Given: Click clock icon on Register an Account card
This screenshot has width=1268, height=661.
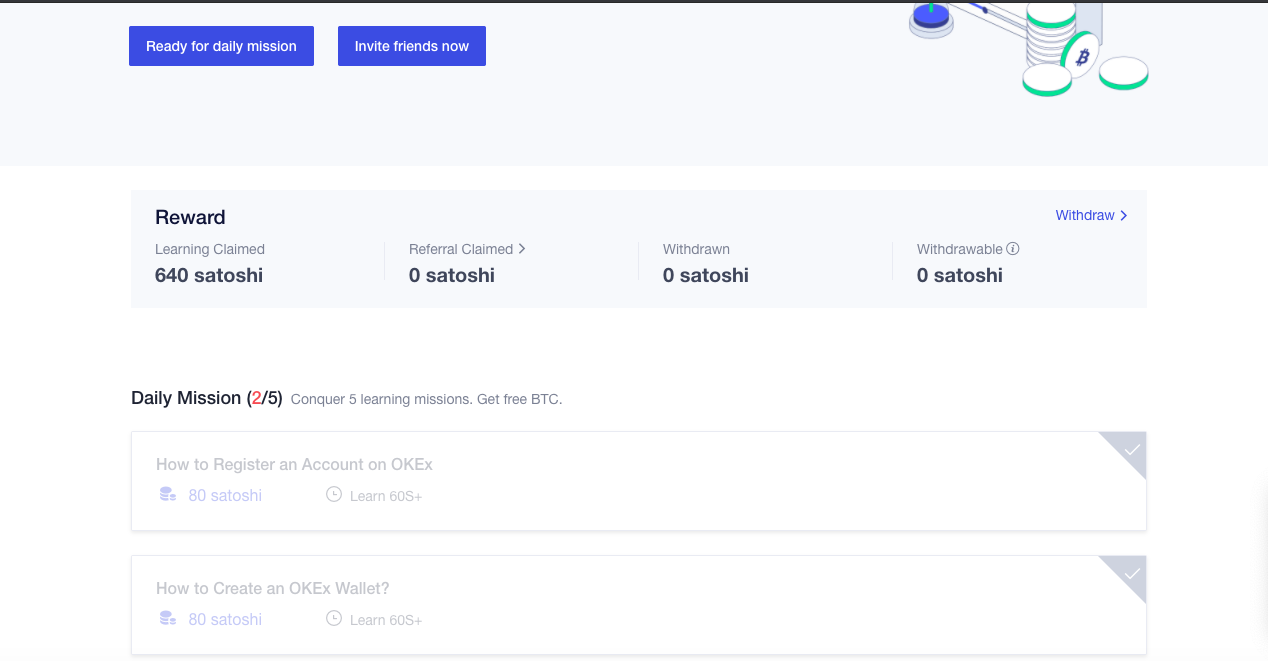Looking at the screenshot, I should (334, 494).
